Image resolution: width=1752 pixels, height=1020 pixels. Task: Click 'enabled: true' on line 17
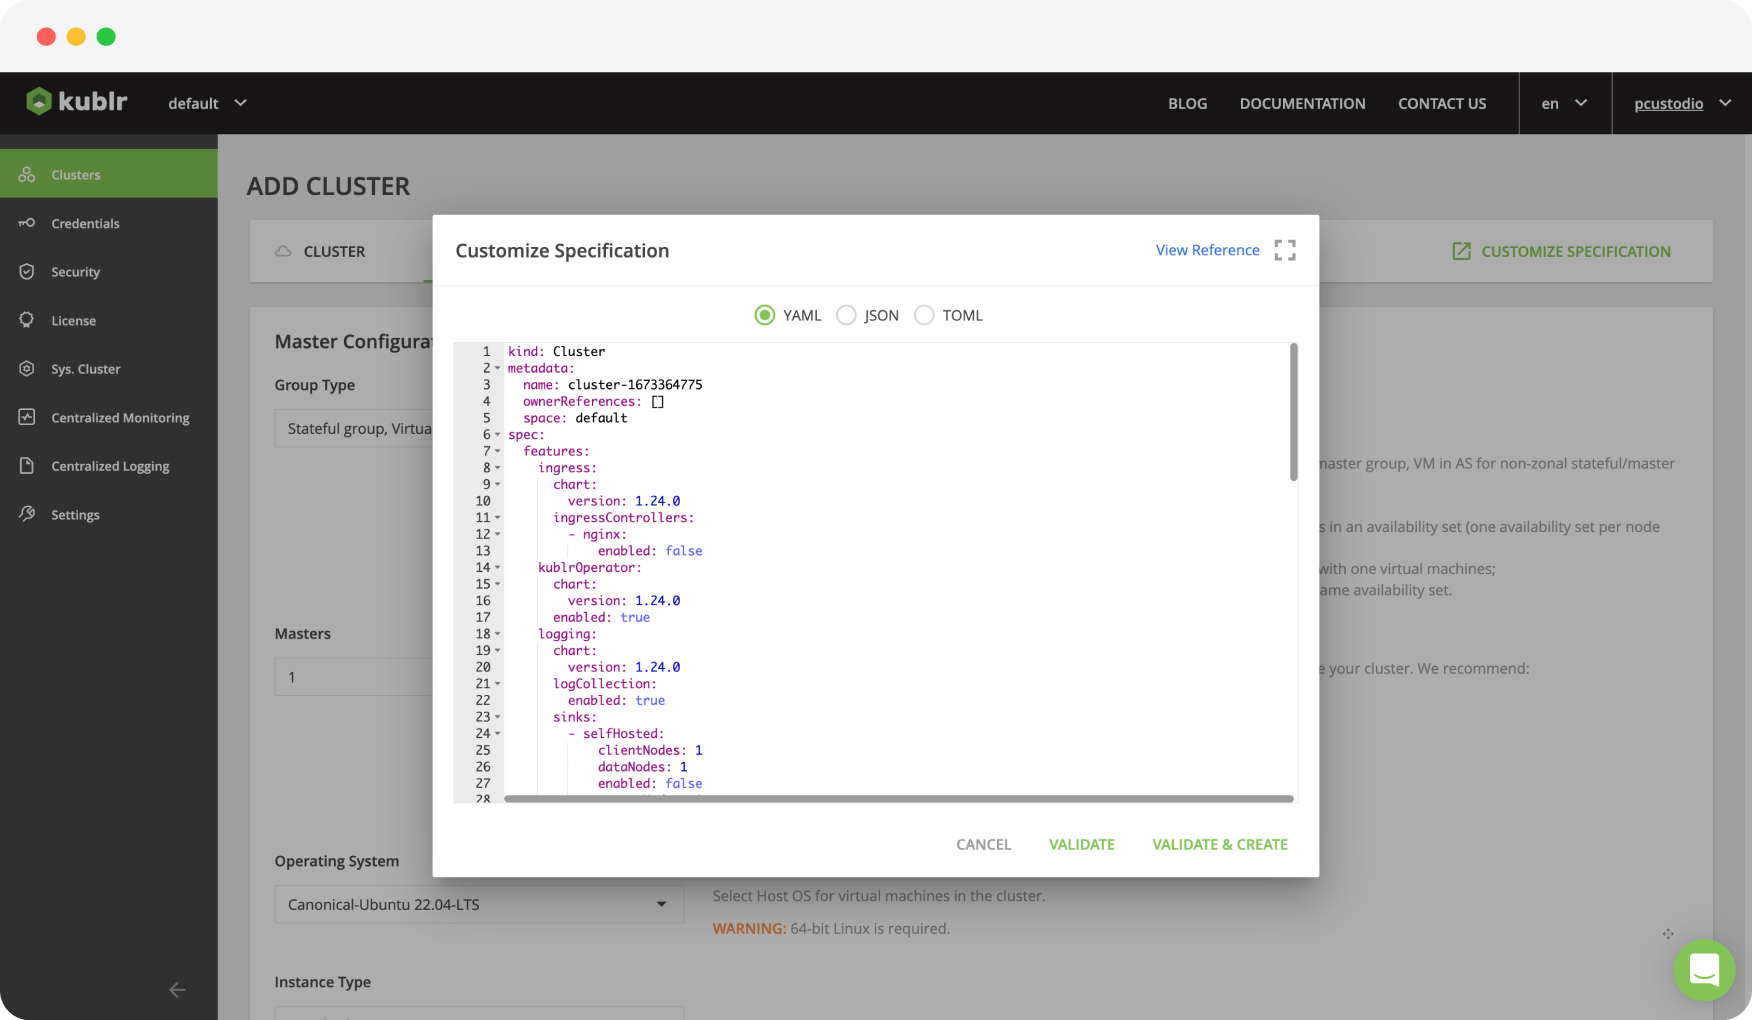tap(601, 618)
